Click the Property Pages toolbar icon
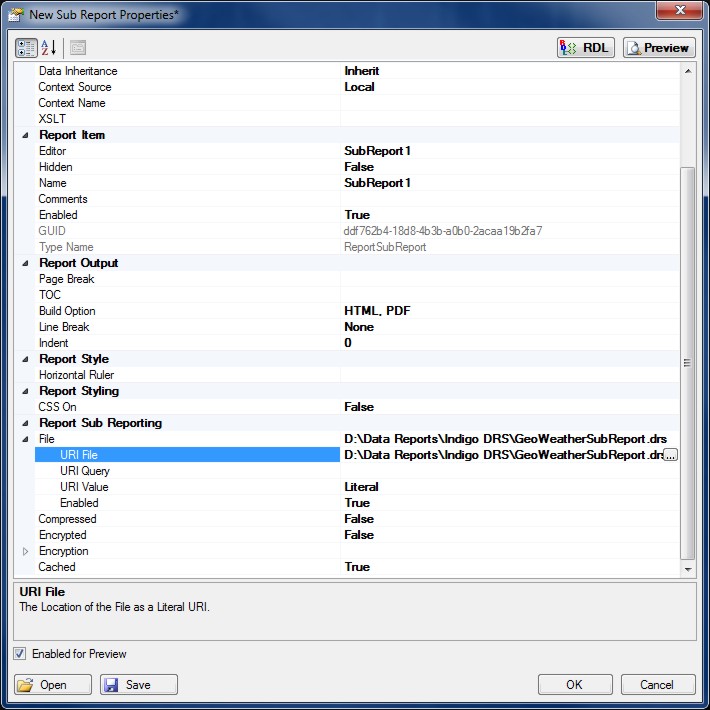Image resolution: width=710 pixels, height=710 pixels. [x=78, y=48]
